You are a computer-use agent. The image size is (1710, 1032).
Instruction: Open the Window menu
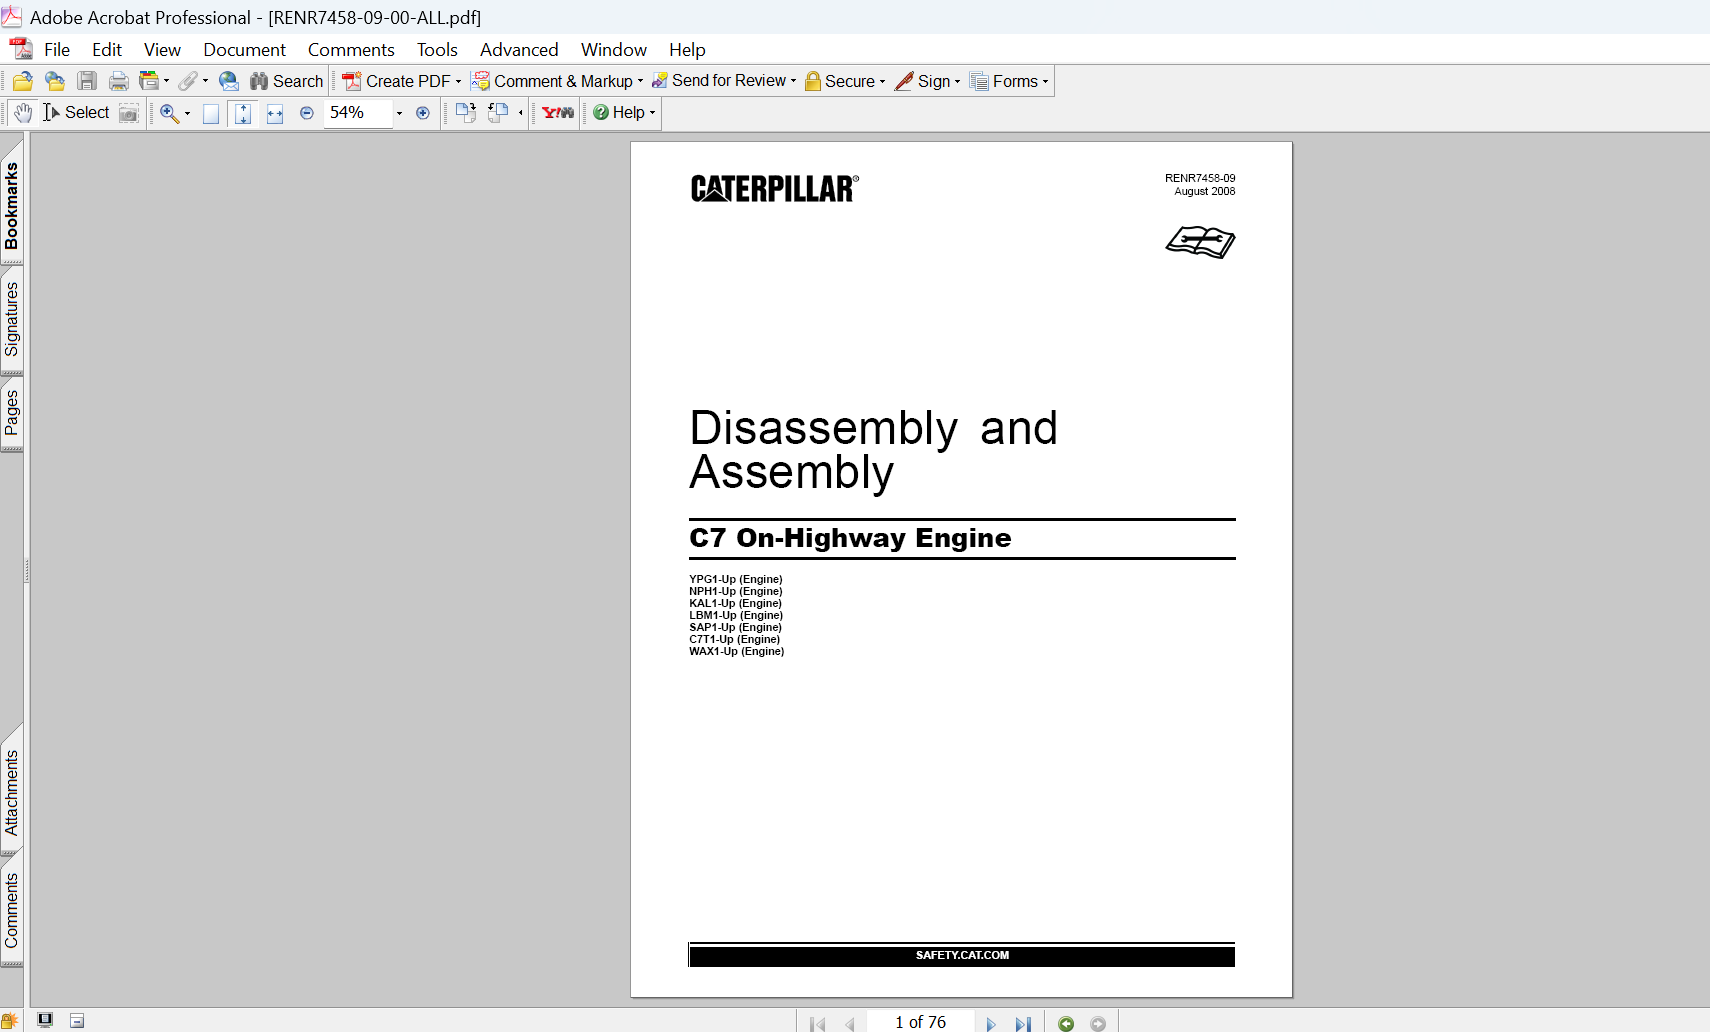coord(614,50)
